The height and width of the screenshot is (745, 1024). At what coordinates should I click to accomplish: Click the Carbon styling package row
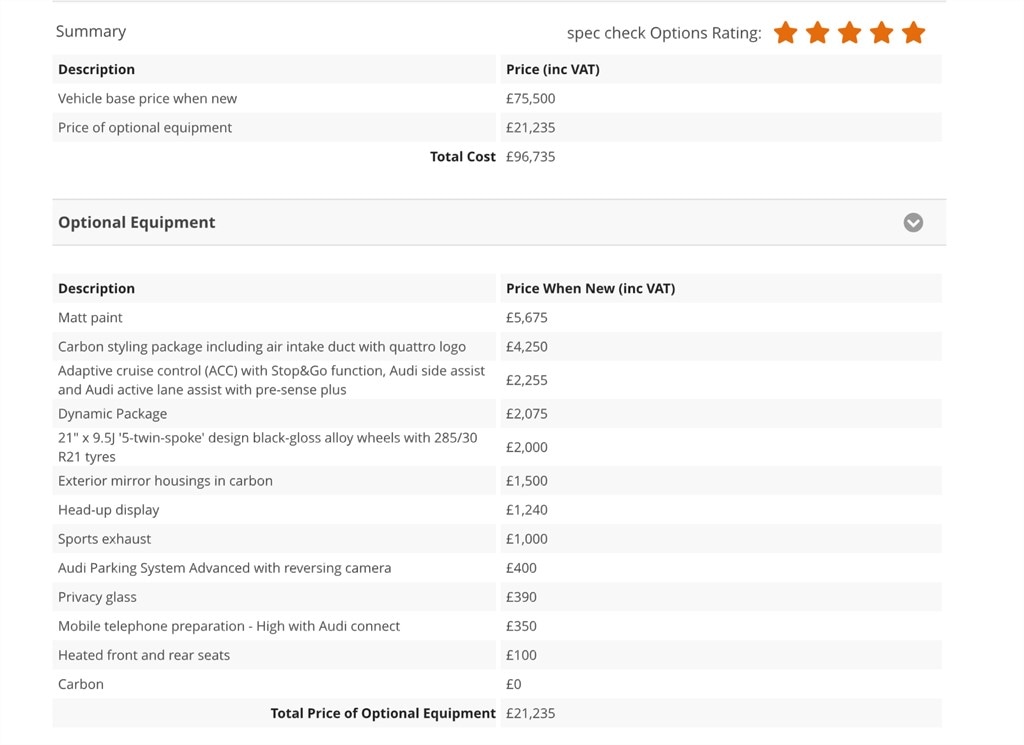click(497, 346)
